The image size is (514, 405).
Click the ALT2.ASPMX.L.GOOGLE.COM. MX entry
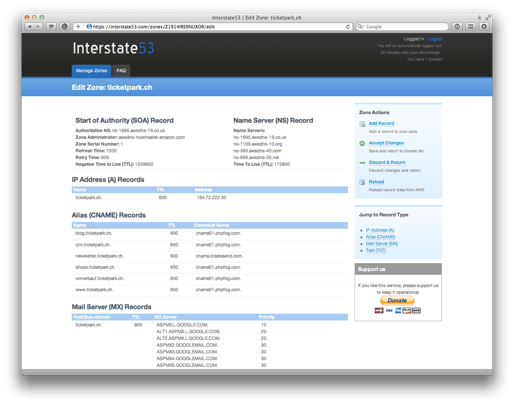coord(188,338)
